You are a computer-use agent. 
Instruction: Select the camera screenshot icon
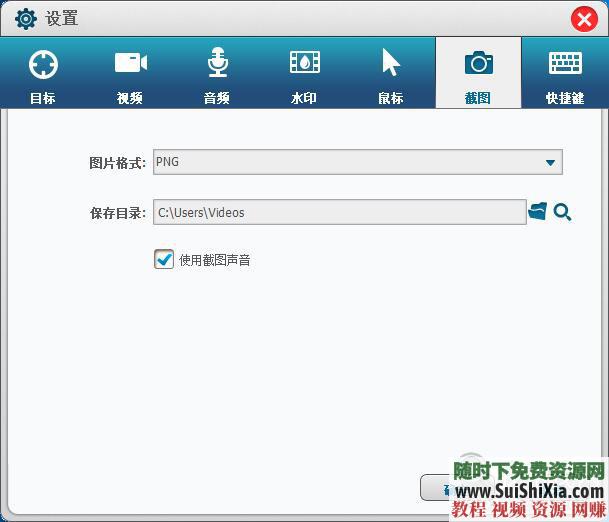pyautogui.click(x=478, y=63)
